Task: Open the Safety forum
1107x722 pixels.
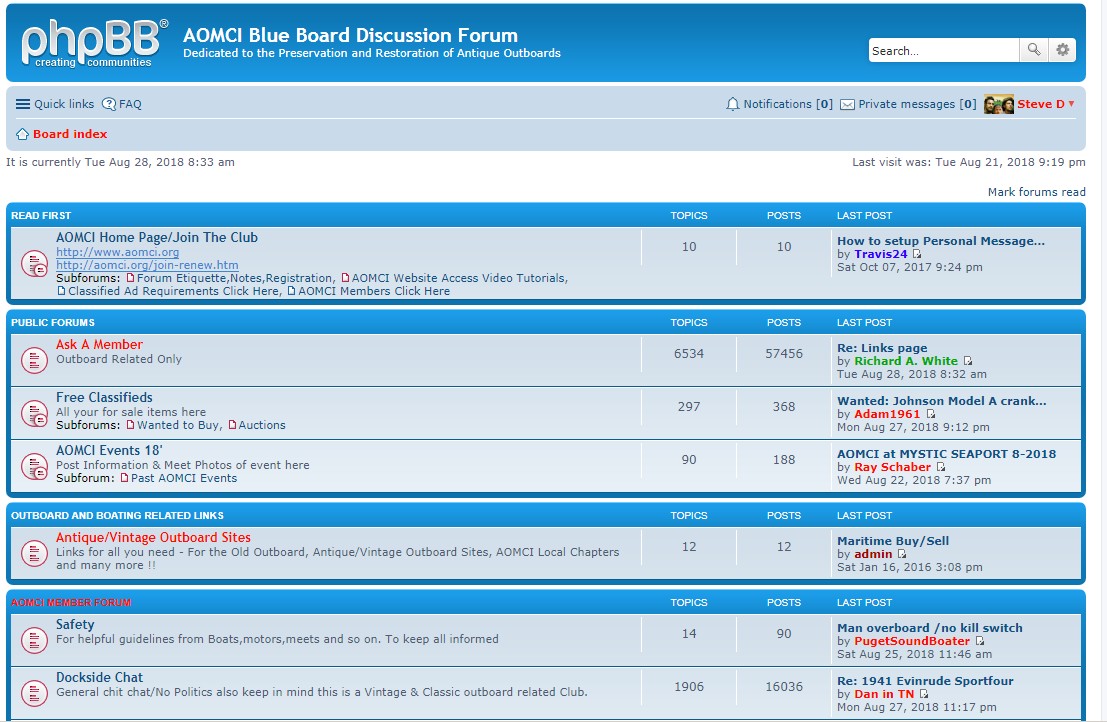Action: point(75,625)
